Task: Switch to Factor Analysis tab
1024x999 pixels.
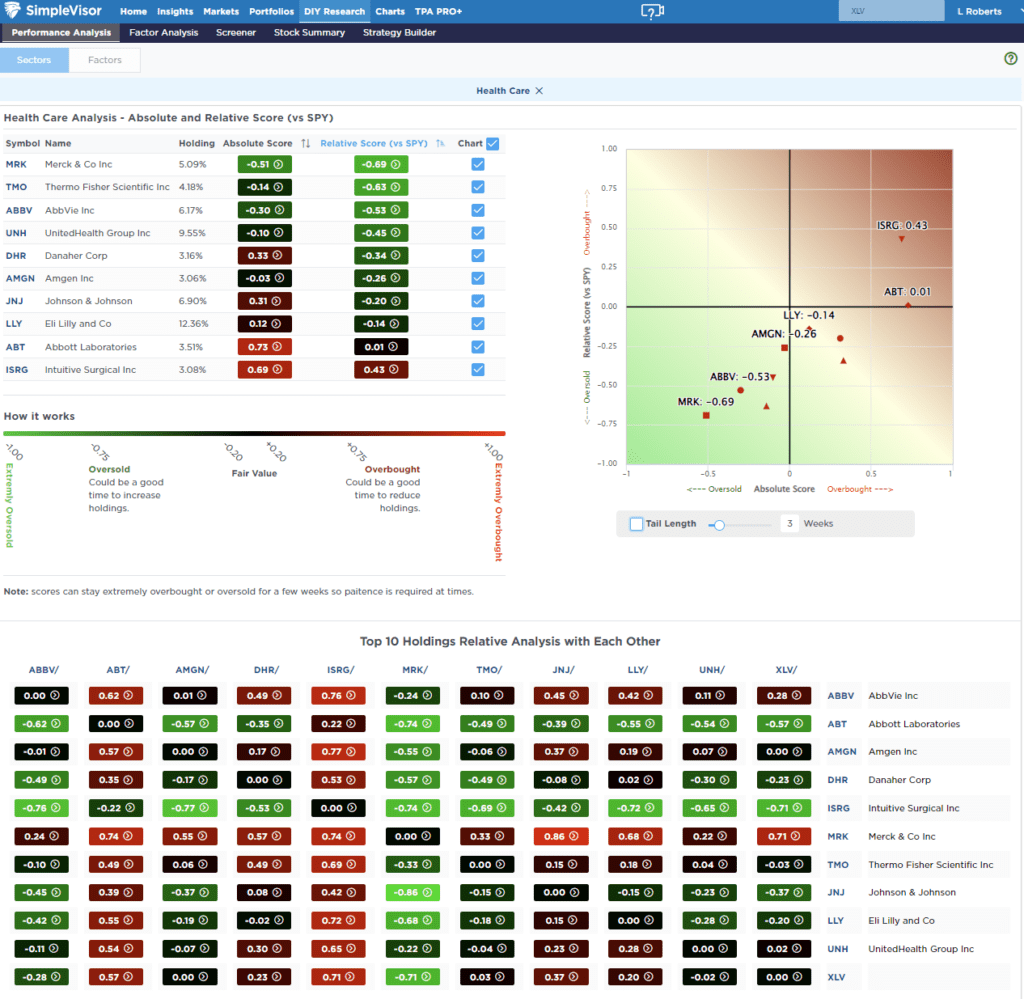Action: click(x=163, y=32)
